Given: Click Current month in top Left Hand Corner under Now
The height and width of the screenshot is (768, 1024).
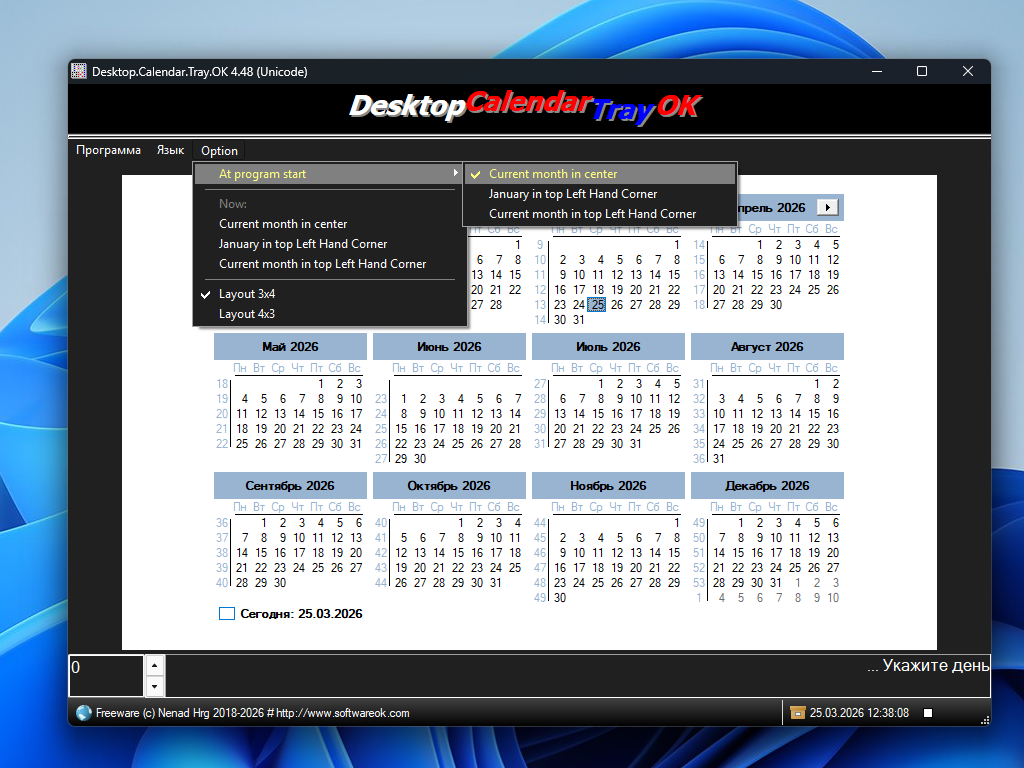Looking at the screenshot, I should (x=330, y=264).
